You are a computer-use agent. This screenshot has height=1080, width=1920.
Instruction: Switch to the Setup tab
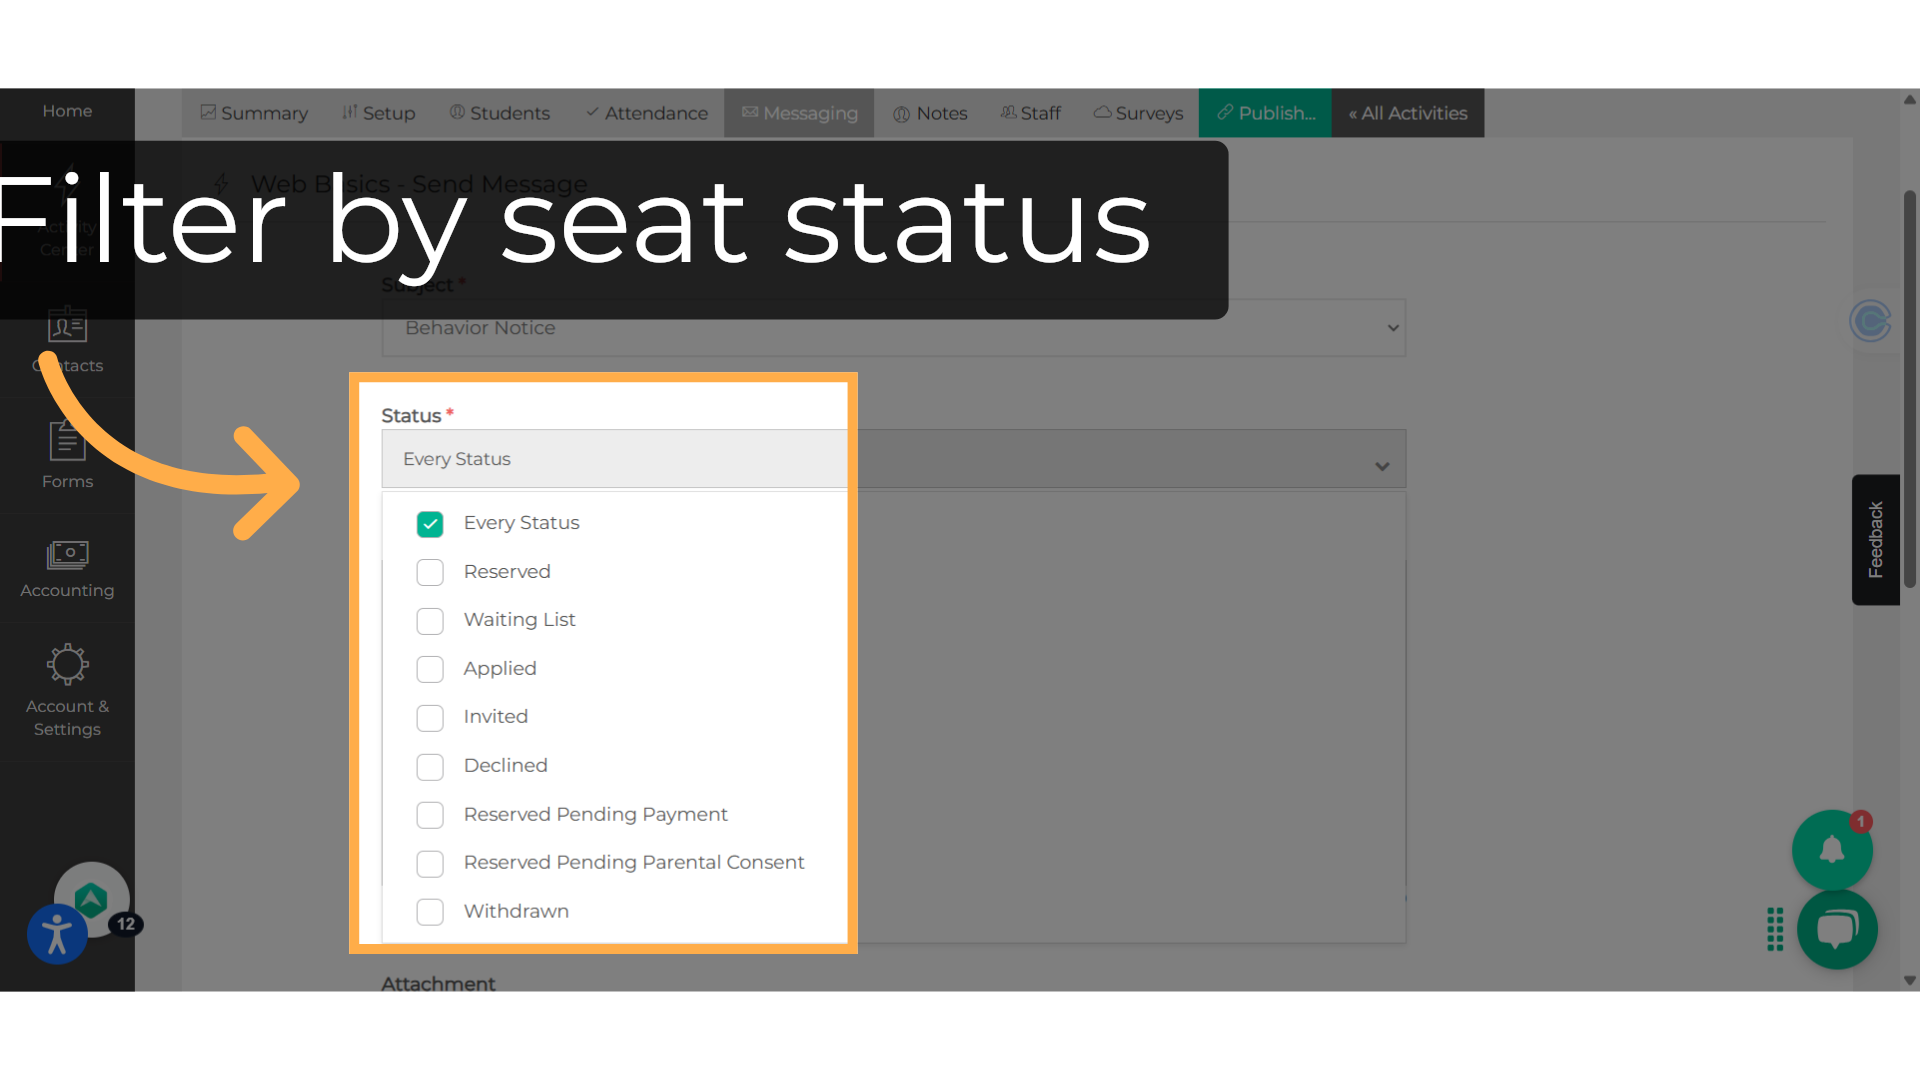click(x=379, y=113)
